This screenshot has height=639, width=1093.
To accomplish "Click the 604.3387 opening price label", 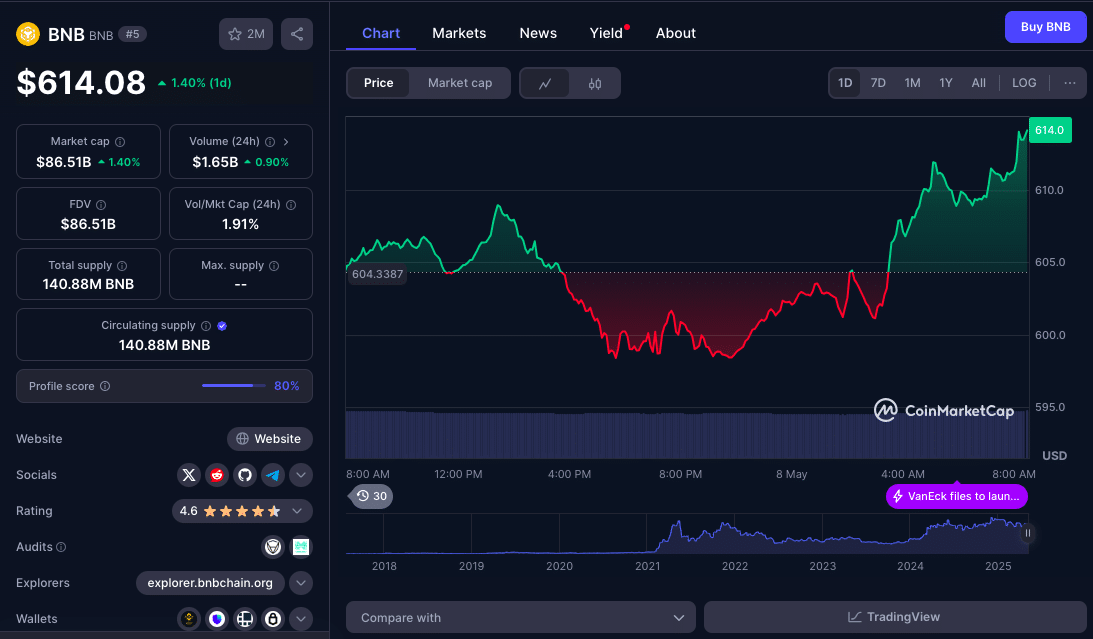I will pos(377,274).
